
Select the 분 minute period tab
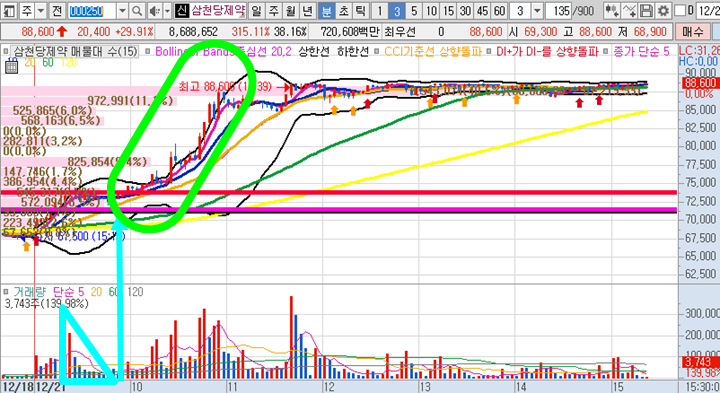point(326,10)
